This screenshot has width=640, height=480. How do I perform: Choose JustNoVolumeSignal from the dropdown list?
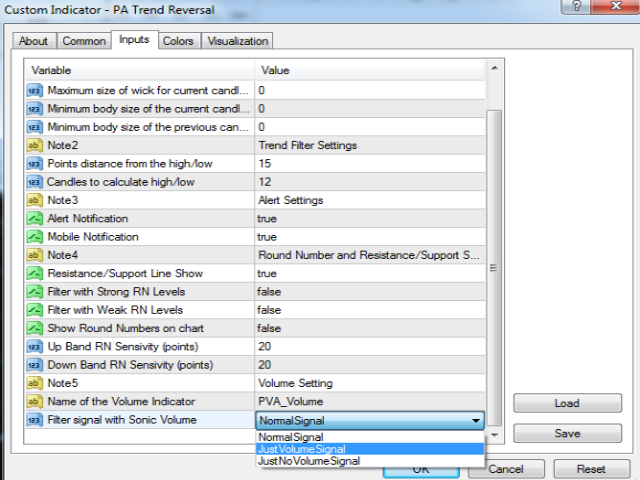coord(370,461)
